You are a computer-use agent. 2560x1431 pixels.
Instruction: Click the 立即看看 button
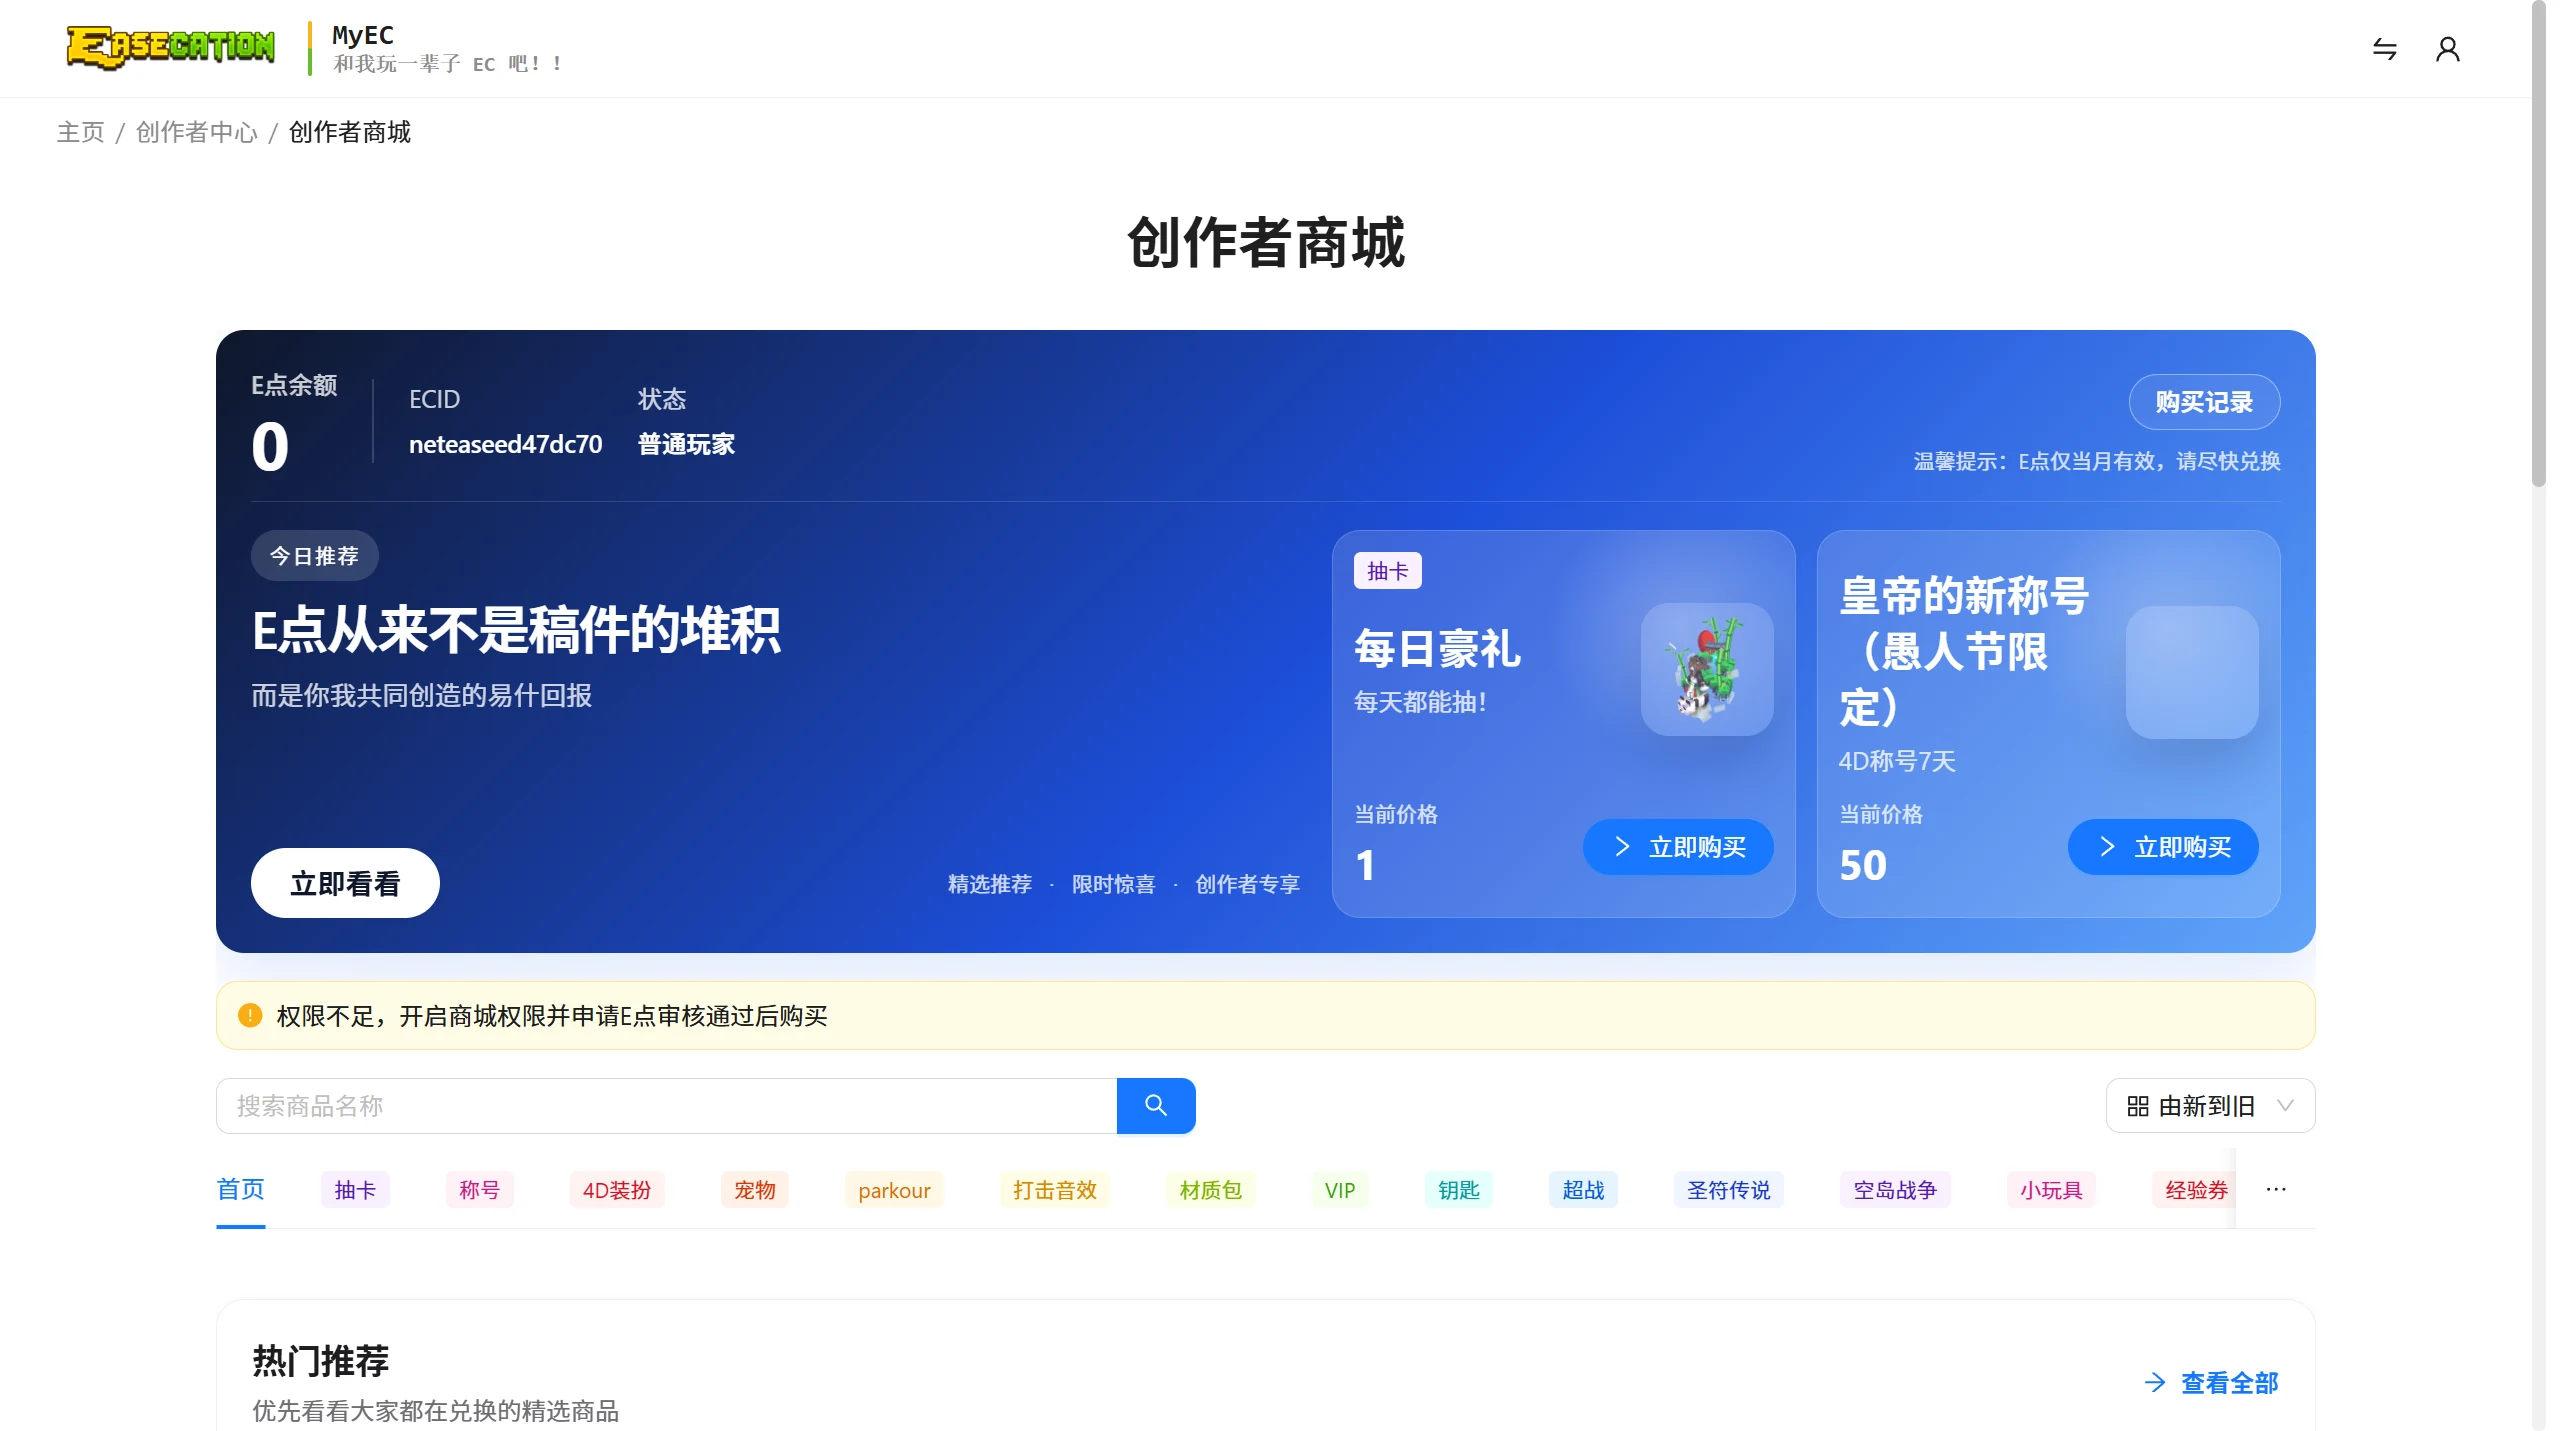tap(345, 883)
